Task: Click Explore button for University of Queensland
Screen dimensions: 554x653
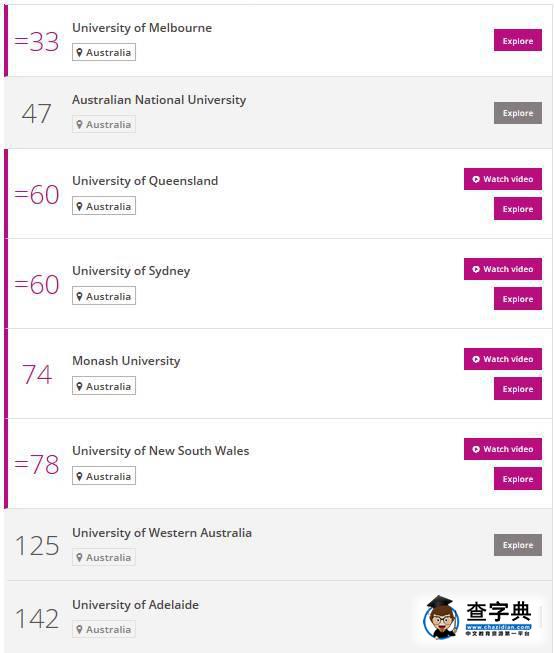Action: coord(518,209)
